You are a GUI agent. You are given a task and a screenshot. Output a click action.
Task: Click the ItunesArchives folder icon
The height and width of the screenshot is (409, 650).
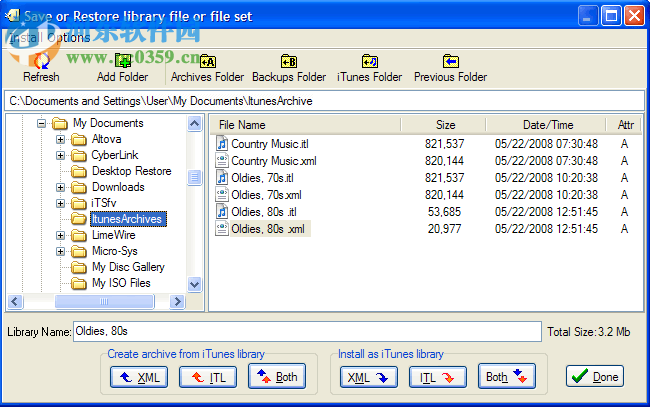78,219
